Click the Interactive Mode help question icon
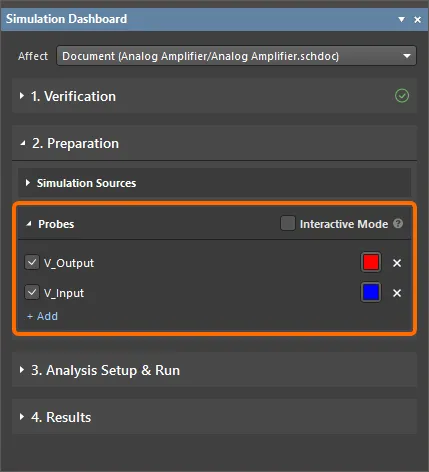Image resolution: width=429 pixels, height=472 pixels. coord(398,223)
